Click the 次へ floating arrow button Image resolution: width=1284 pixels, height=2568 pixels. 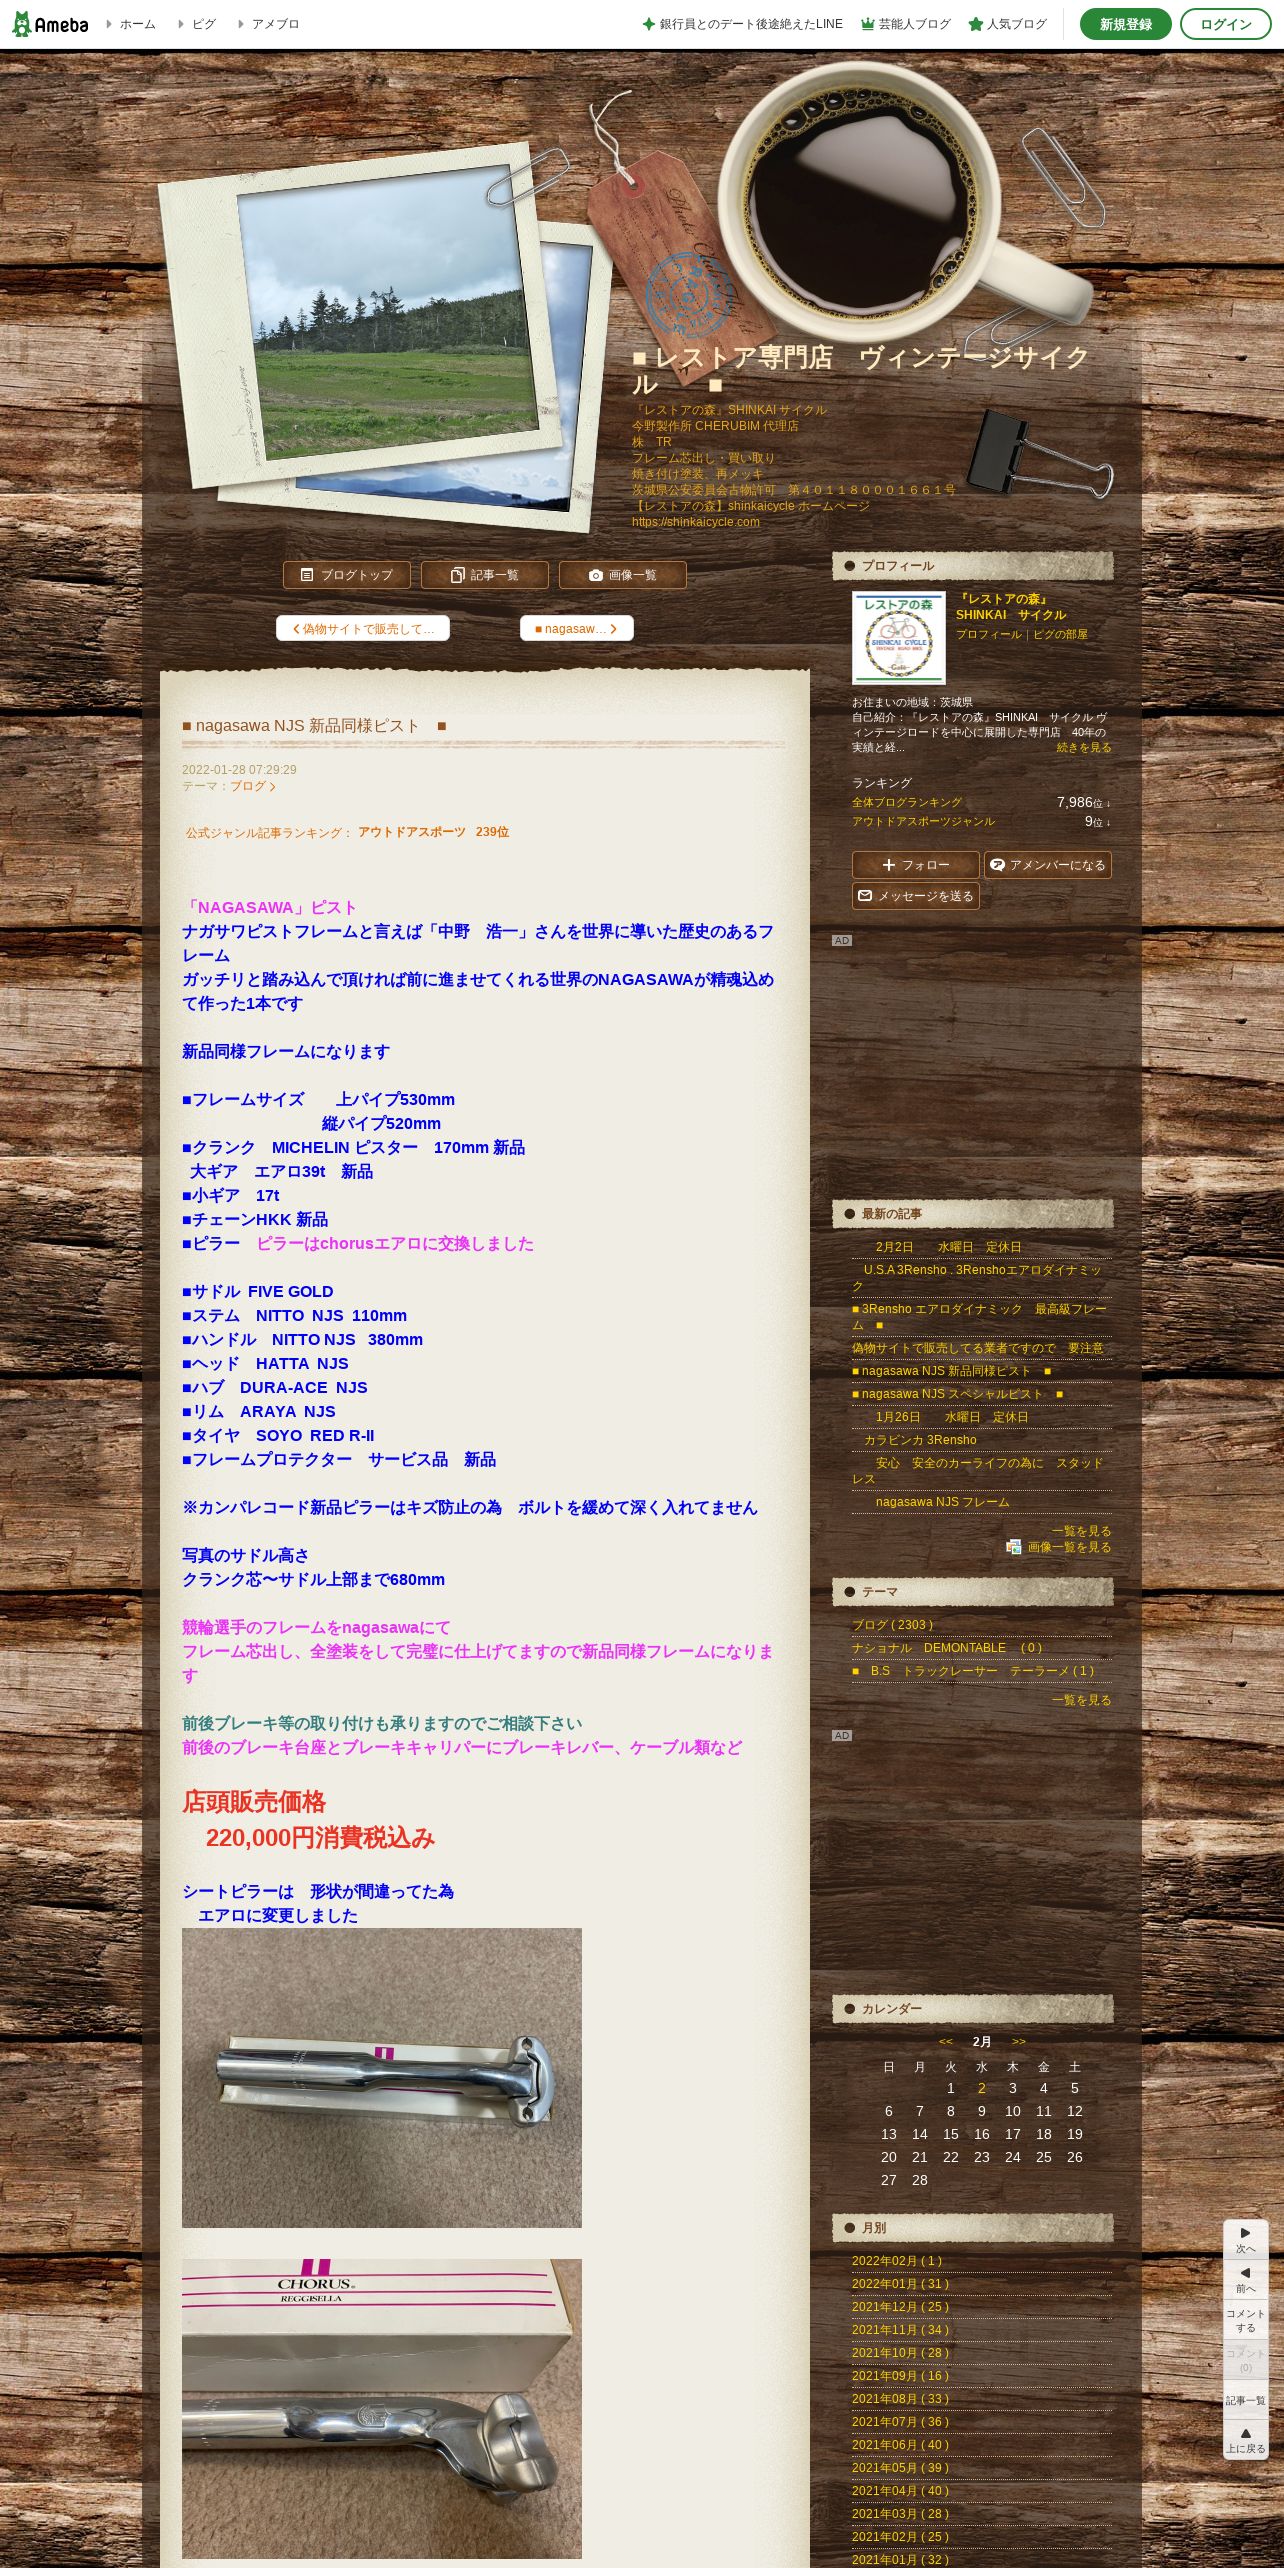[x=1245, y=2239]
